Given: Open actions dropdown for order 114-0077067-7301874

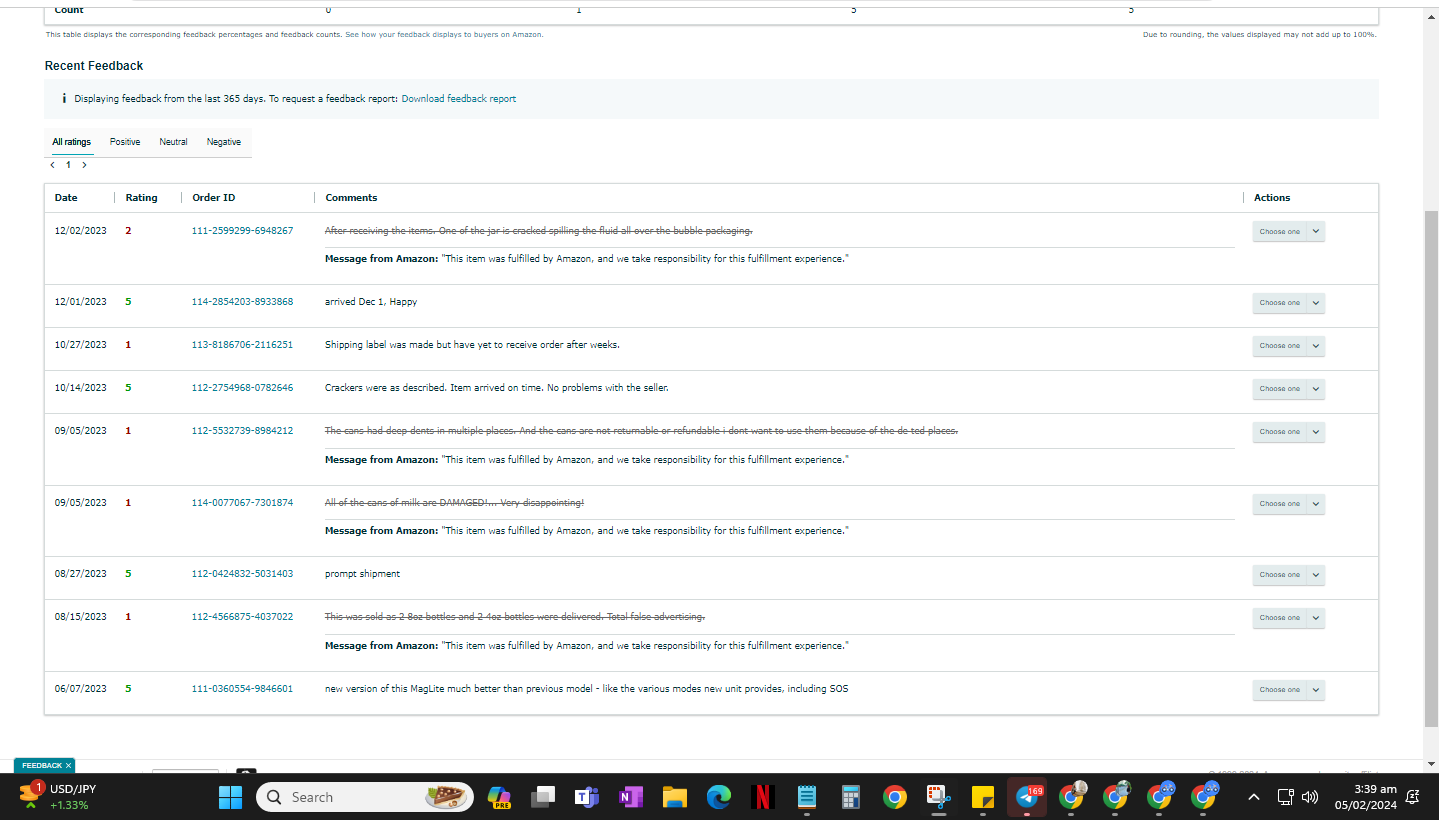Looking at the screenshot, I should click(1289, 503).
